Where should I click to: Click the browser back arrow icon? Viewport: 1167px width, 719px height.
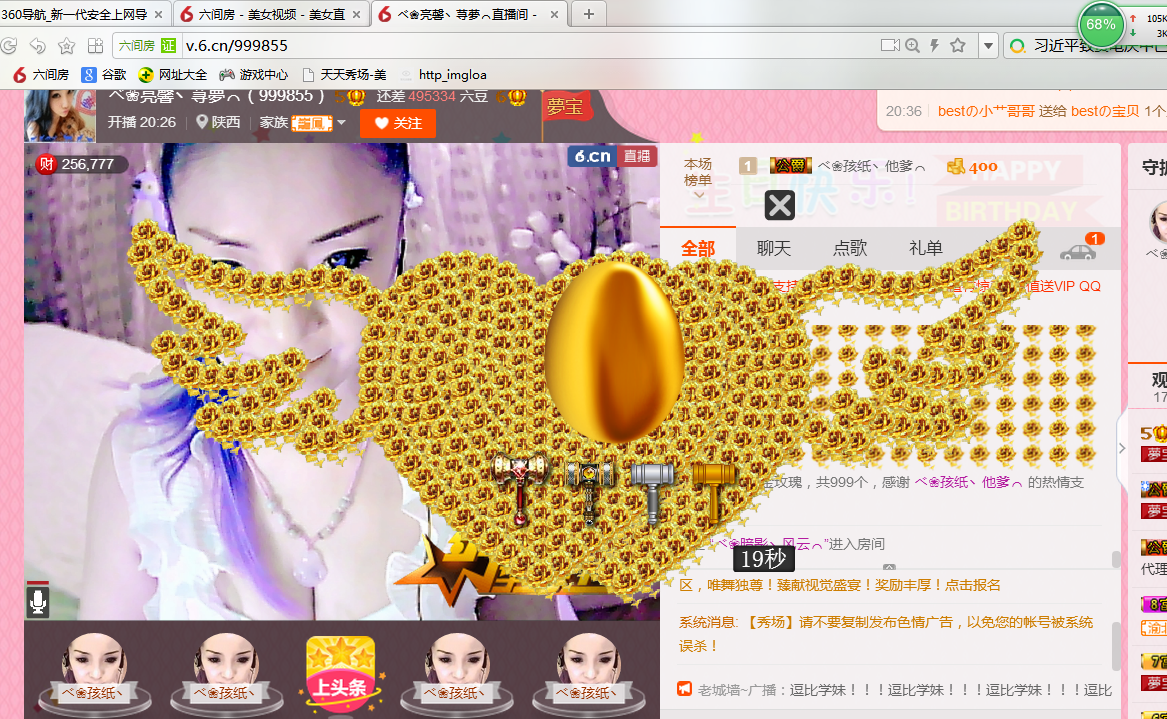(x=38, y=45)
